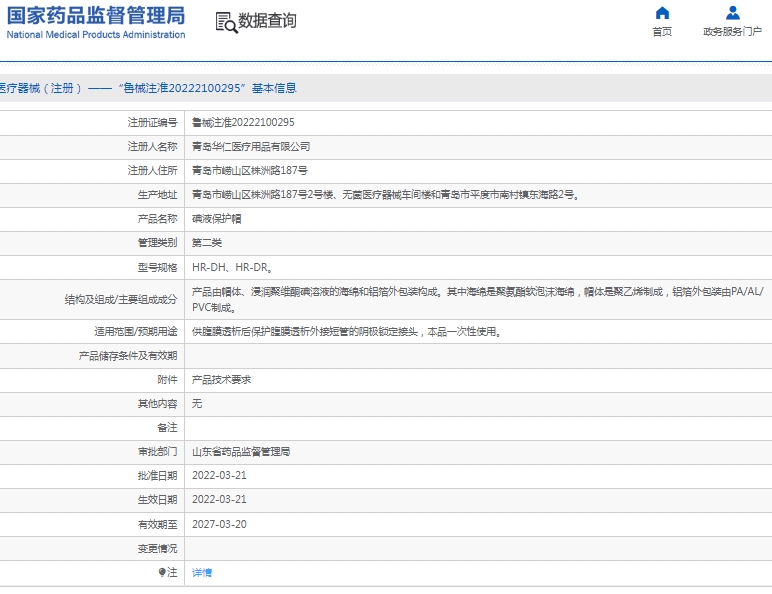Select registrant name 青岛华仁医疗用品有限公司

251,147
